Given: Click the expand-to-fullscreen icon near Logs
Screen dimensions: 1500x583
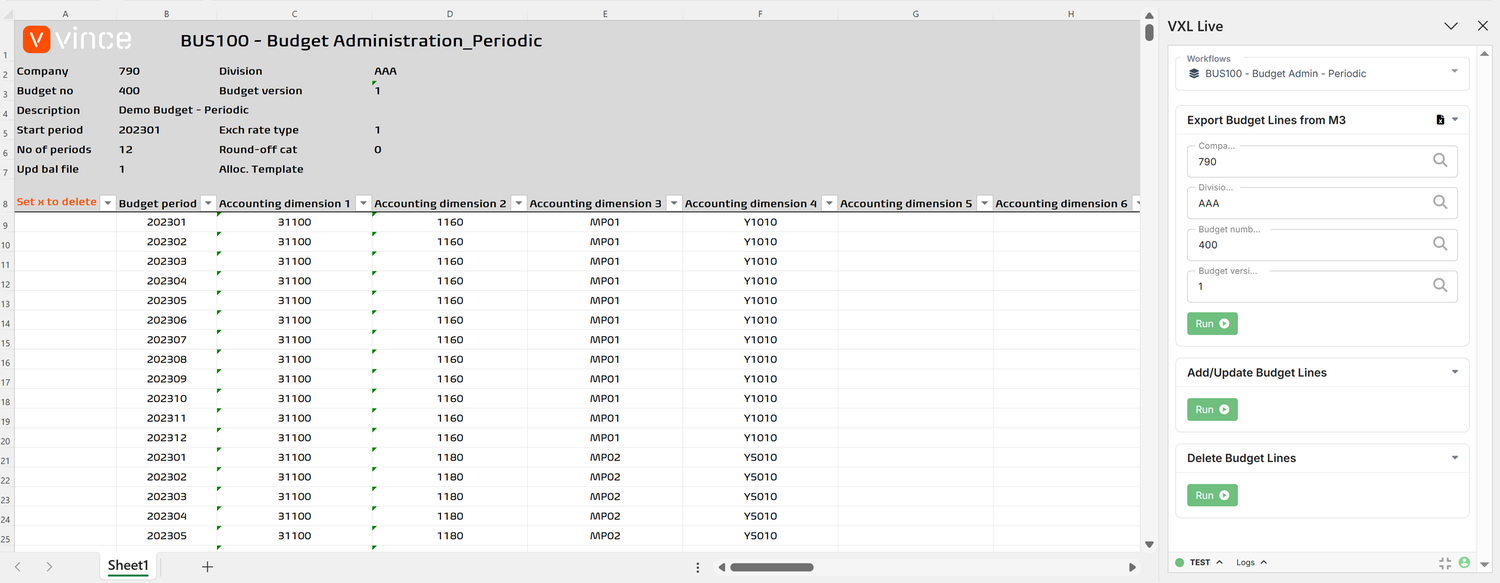Looking at the screenshot, I should coord(1443,563).
